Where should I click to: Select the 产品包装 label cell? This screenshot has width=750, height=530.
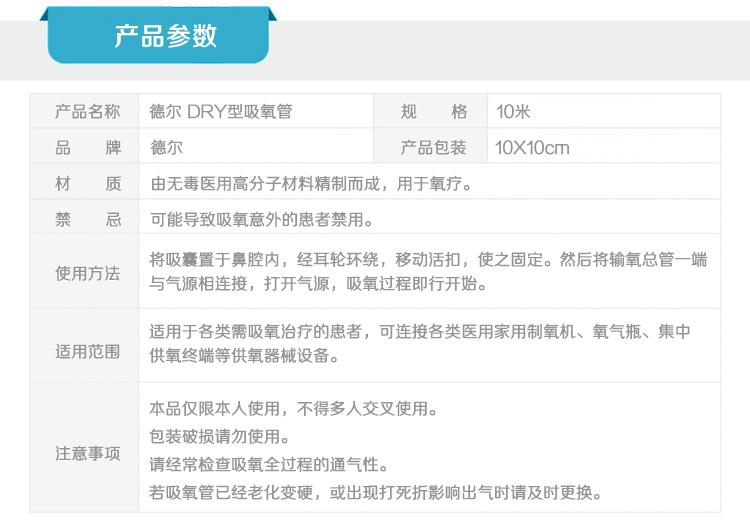[x=433, y=148]
